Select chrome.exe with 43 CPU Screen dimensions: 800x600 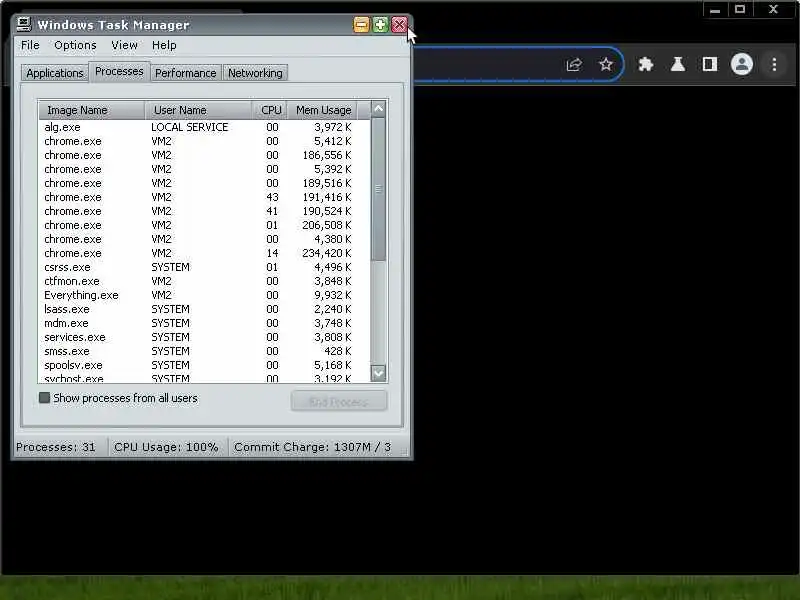tap(205, 197)
